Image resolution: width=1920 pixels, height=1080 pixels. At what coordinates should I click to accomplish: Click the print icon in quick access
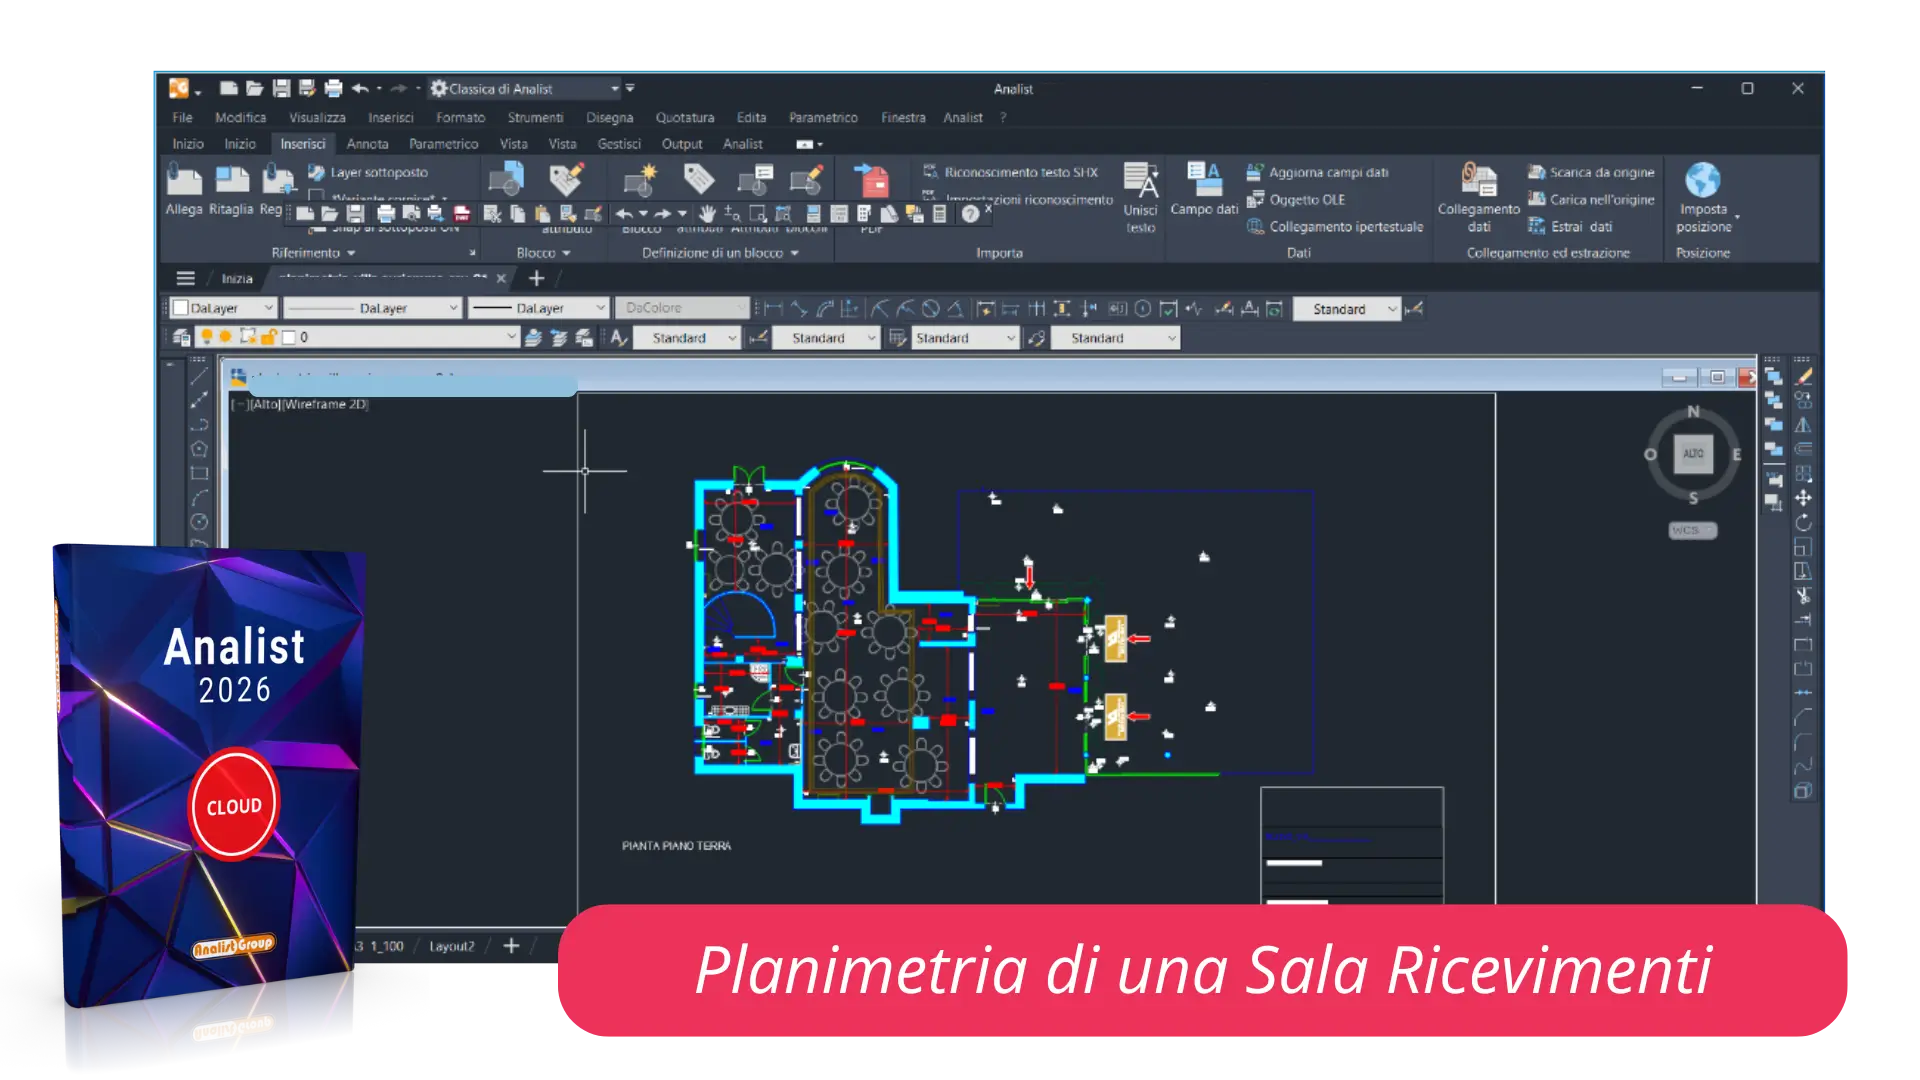coord(333,89)
